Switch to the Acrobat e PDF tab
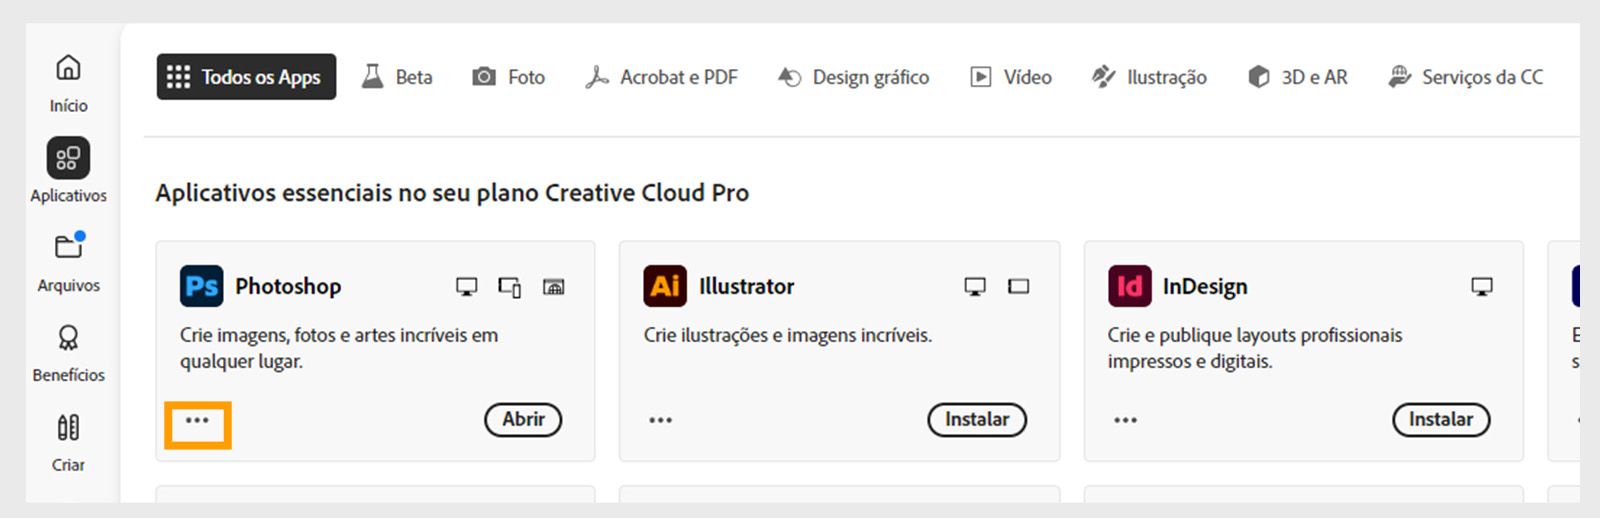1600x518 pixels. coord(661,77)
